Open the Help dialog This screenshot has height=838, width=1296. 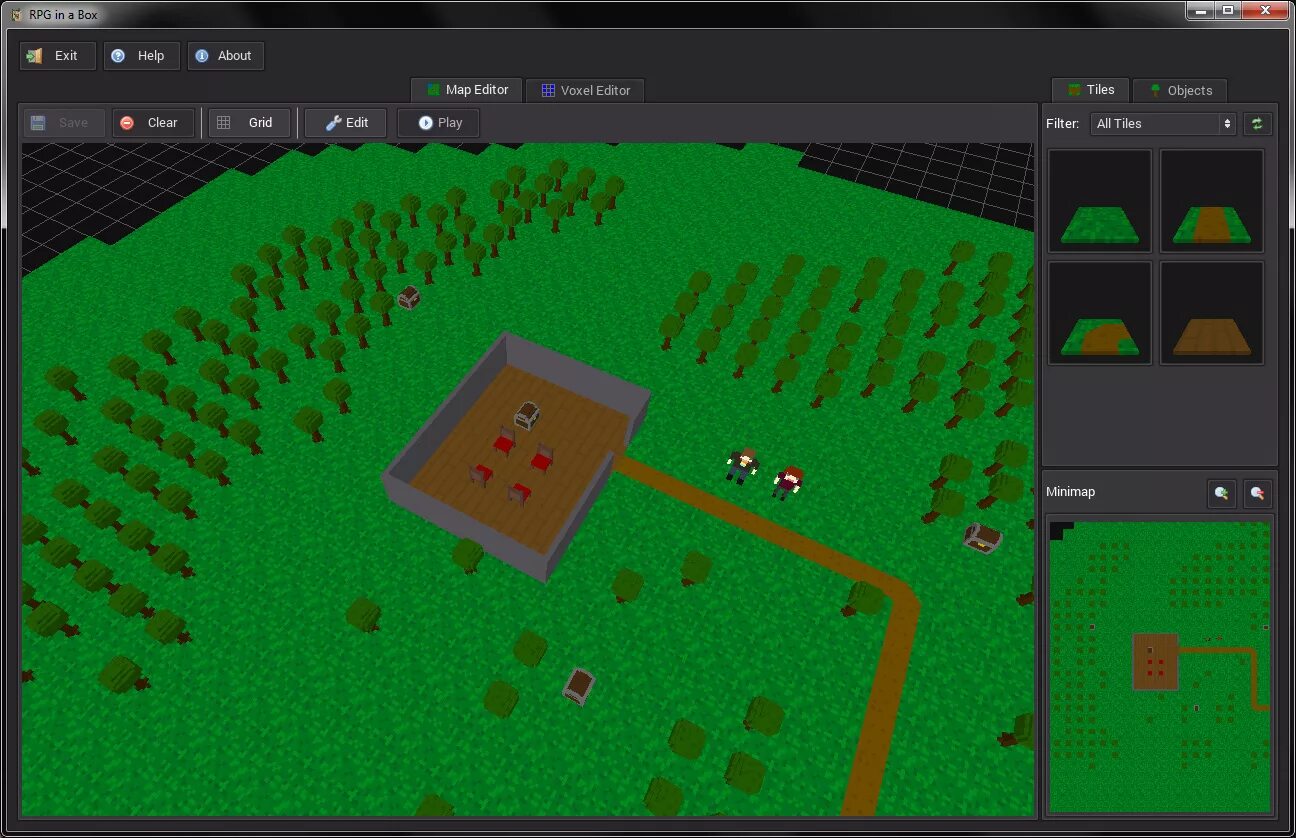142,56
